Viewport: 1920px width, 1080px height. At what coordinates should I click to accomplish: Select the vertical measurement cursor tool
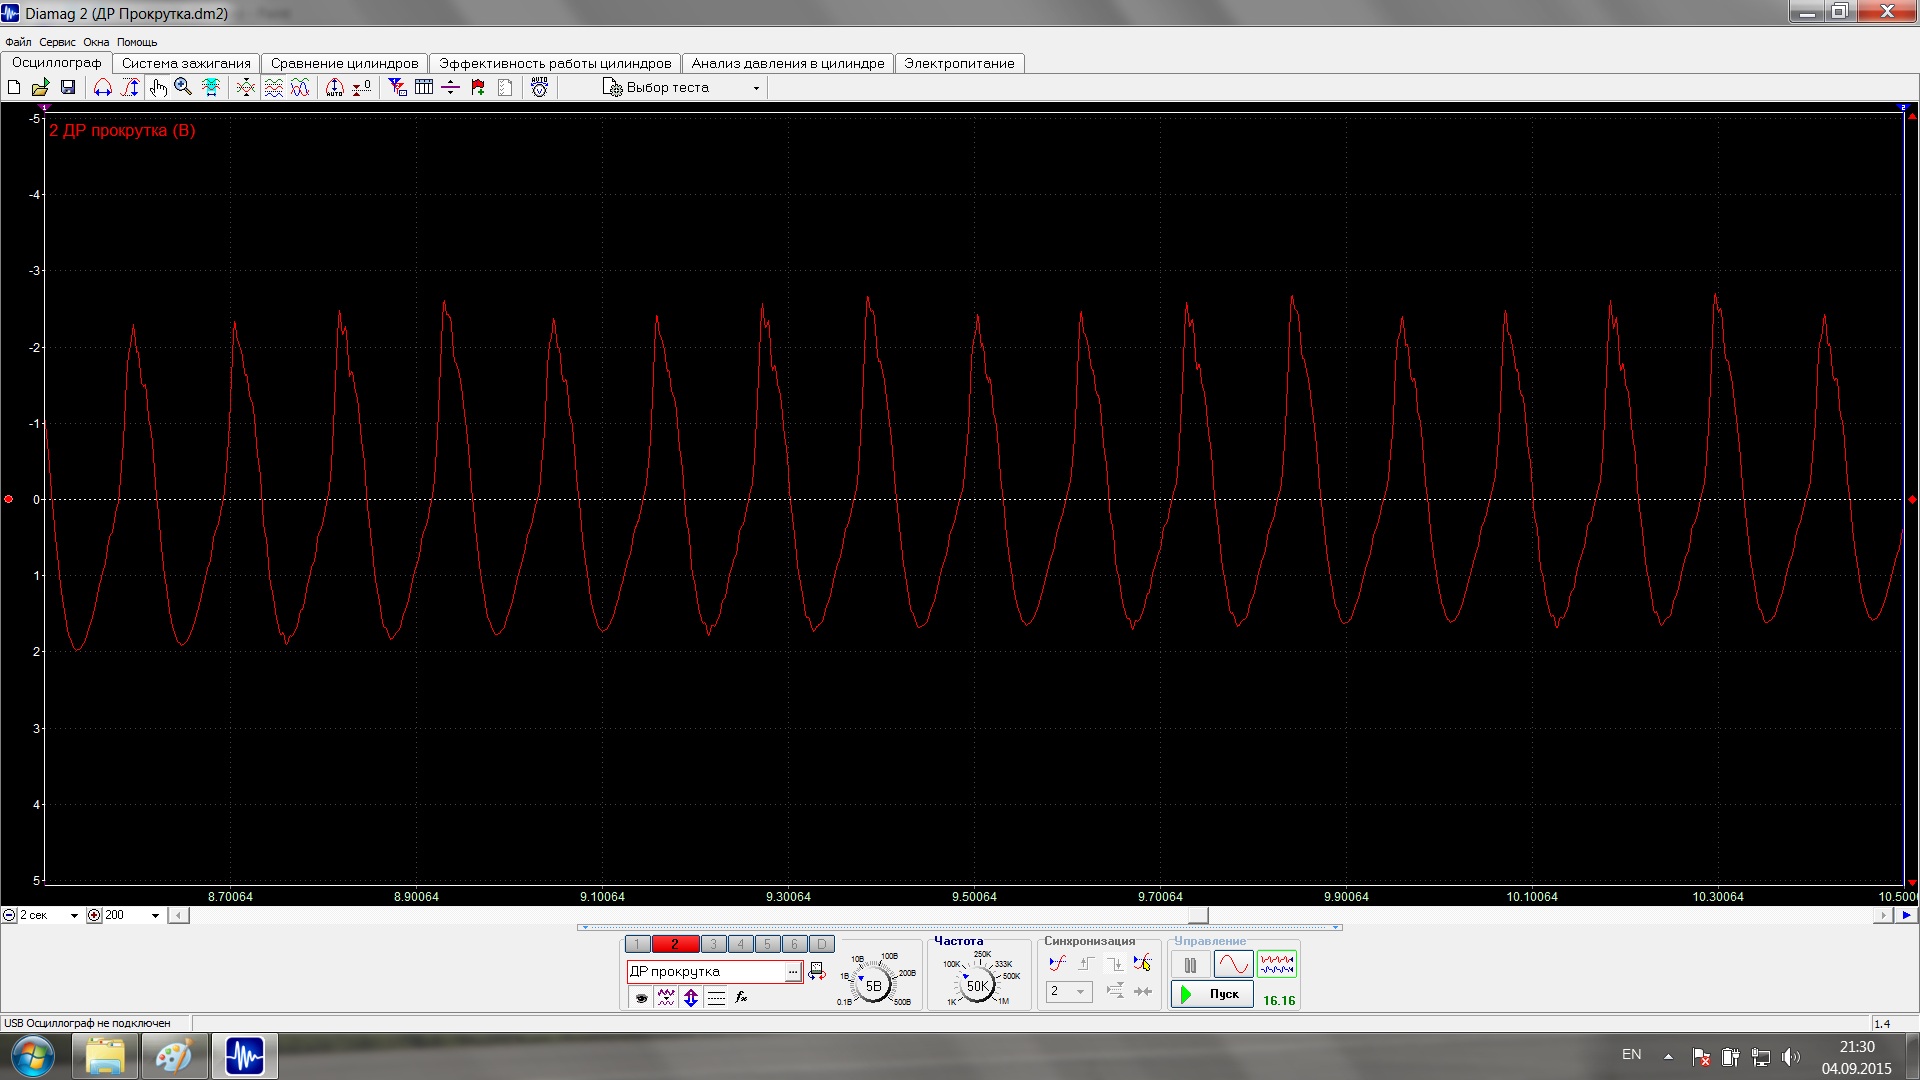click(x=130, y=88)
